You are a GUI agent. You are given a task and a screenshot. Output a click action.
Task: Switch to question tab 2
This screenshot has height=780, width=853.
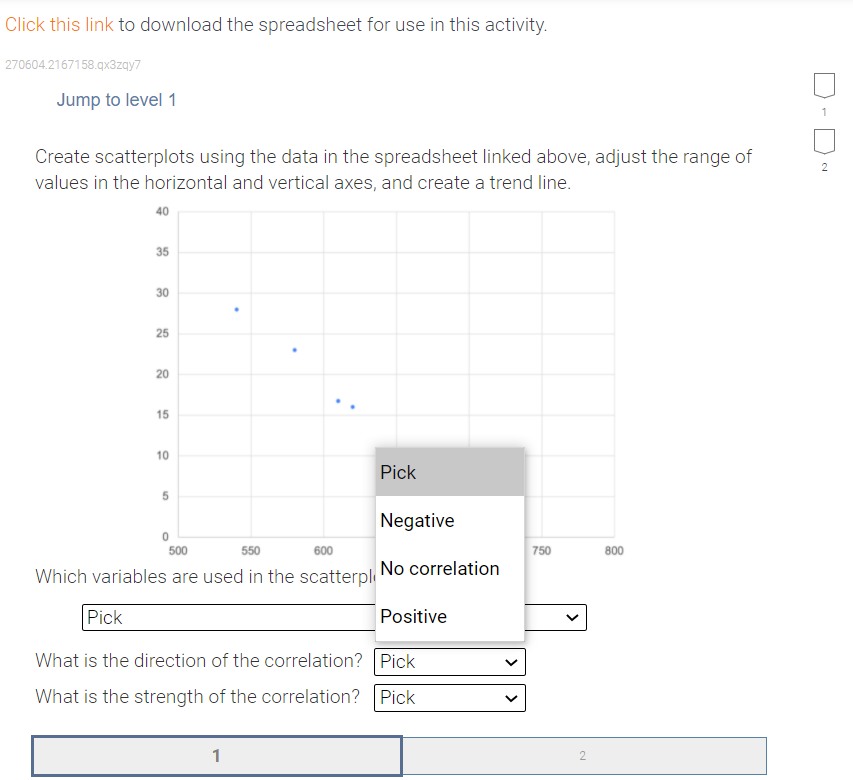tap(584, 755)
